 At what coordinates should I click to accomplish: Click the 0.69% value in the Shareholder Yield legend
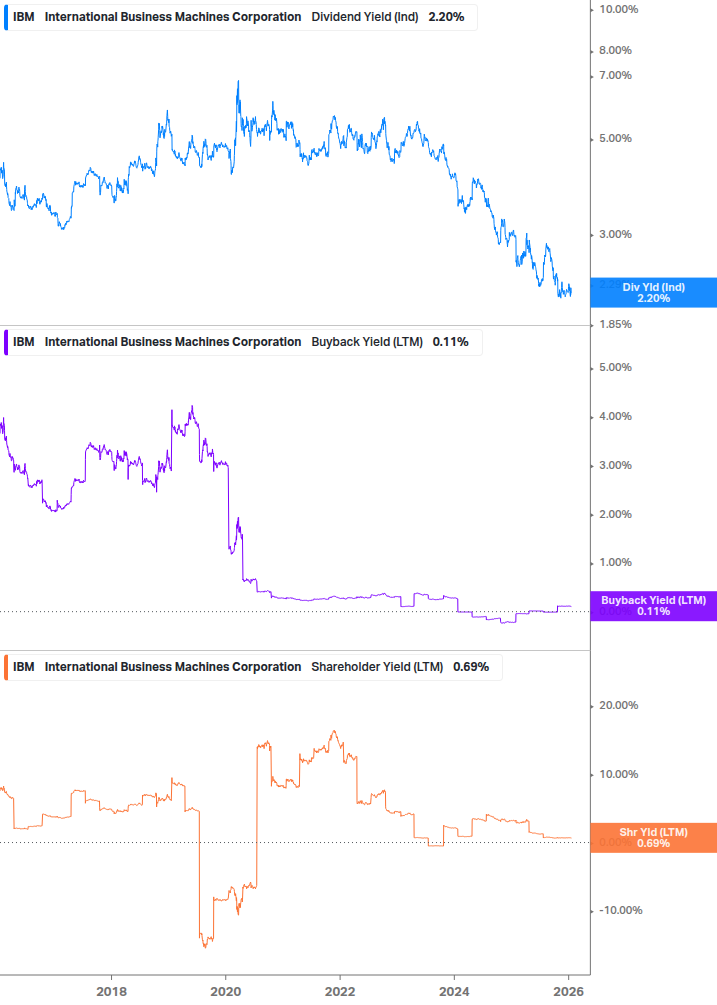click(471, 667)
